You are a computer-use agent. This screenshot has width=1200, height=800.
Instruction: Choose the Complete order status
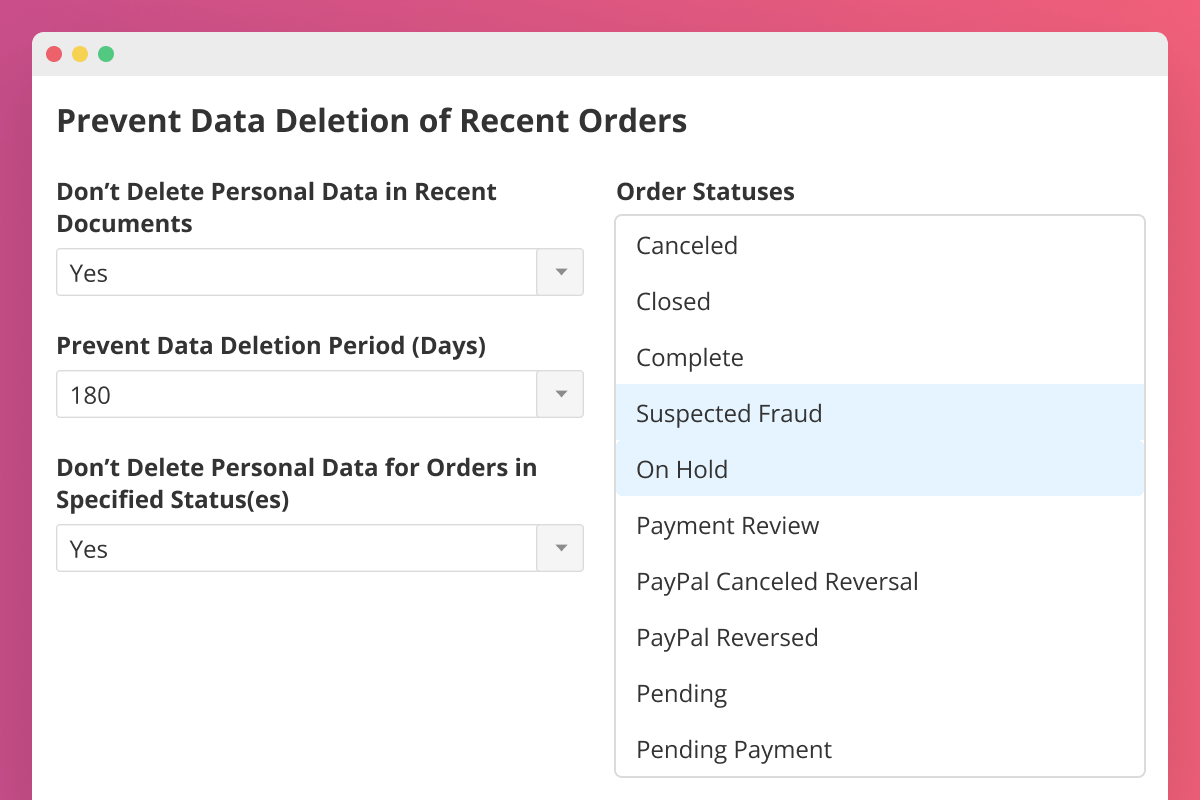[690, 358]
